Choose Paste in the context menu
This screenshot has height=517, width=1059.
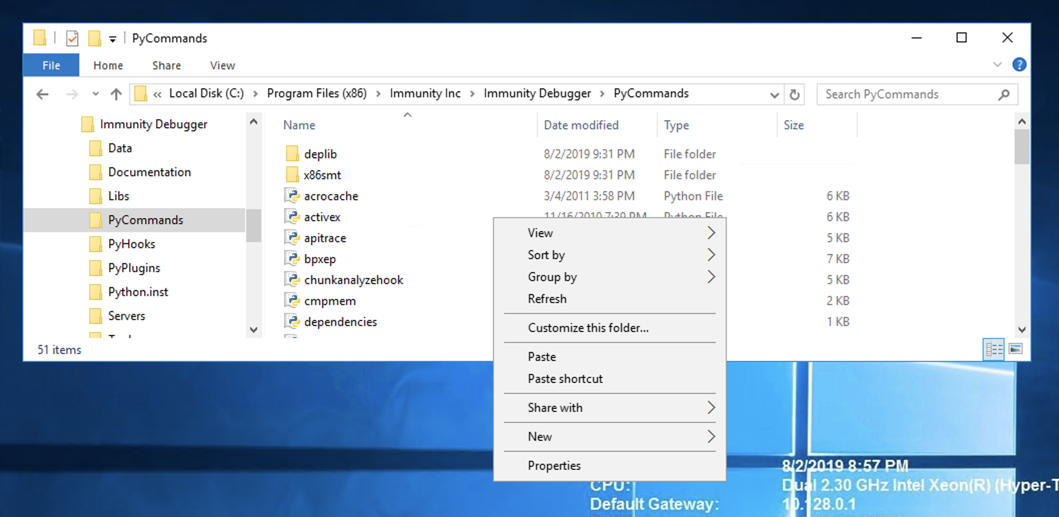point(609,357)
